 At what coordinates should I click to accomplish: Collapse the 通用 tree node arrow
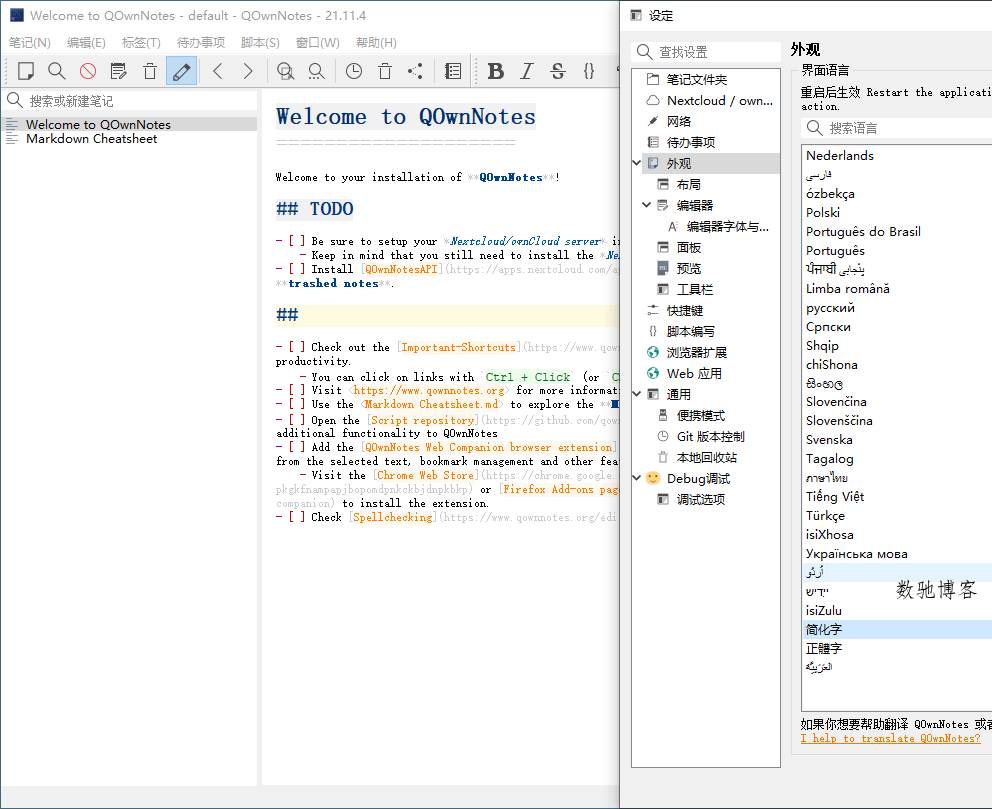636,394
